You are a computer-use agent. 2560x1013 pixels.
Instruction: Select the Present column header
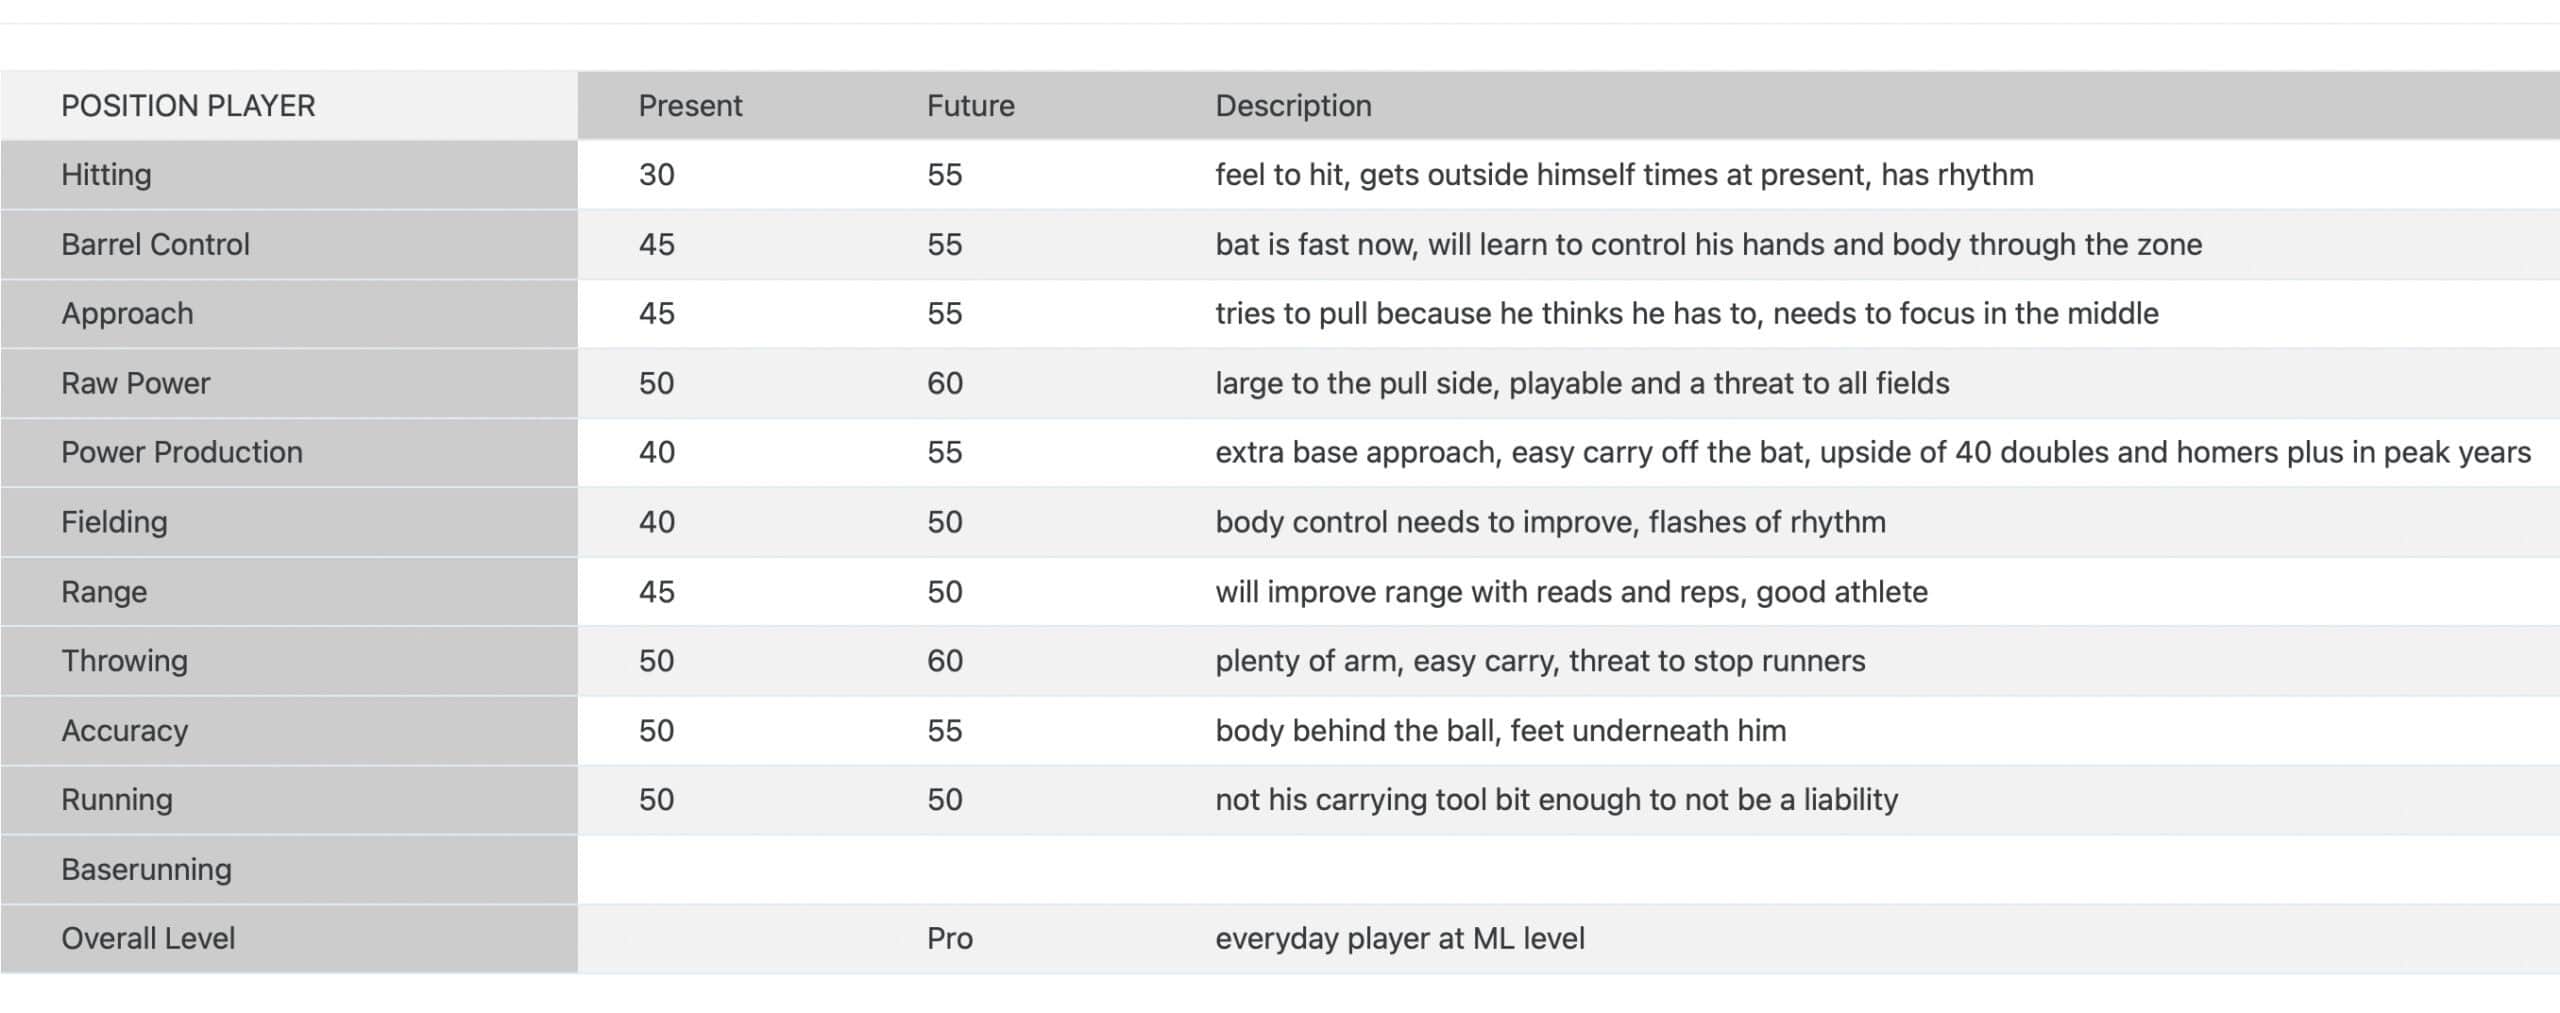pyautogui.click(x=690, y=106)
